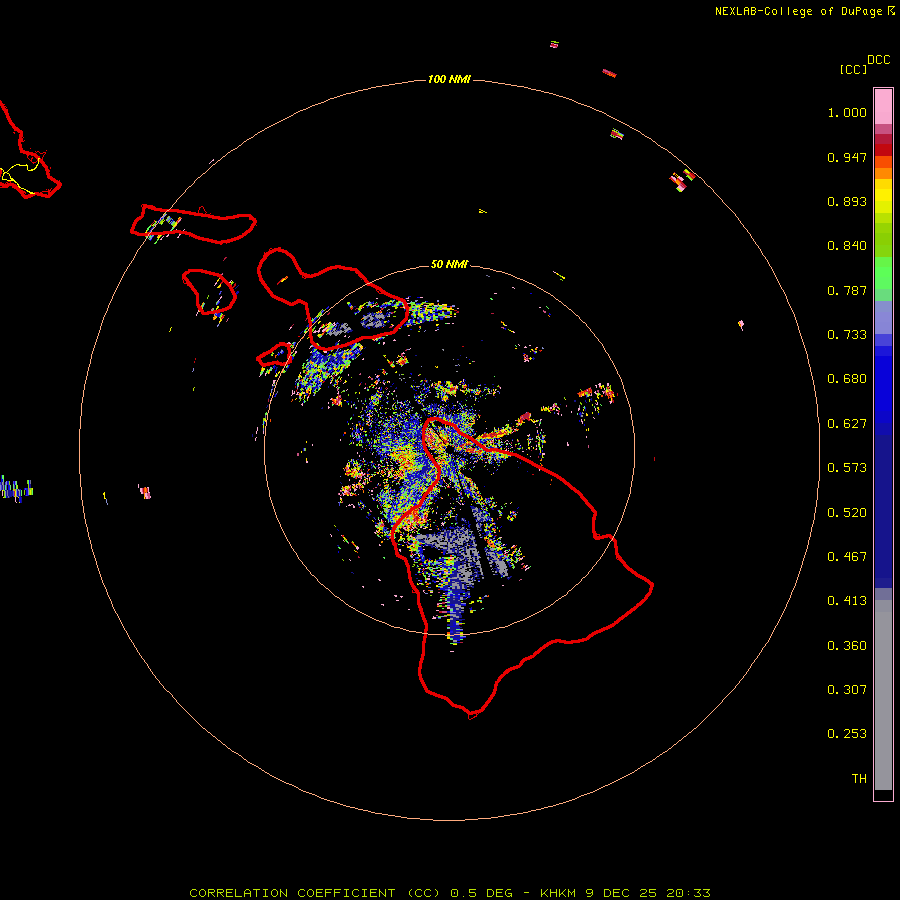Click the 0.680 legend value
Screen dimensions: 900x900
[847, 379]
